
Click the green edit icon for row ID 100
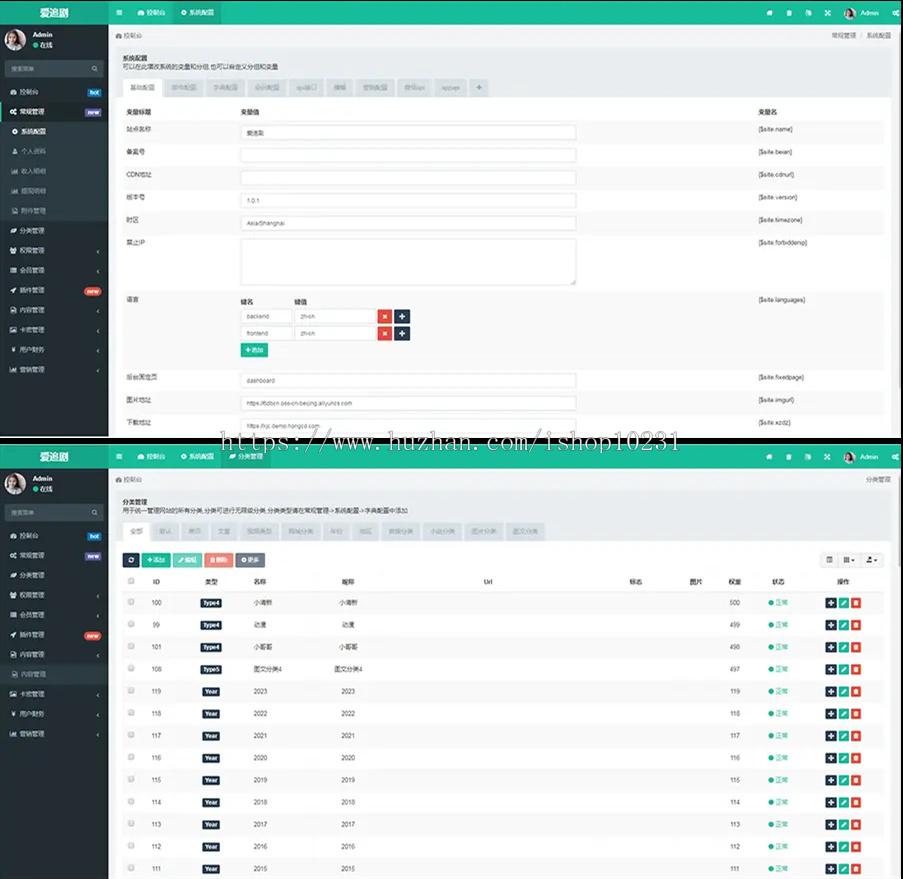point(844,603)
